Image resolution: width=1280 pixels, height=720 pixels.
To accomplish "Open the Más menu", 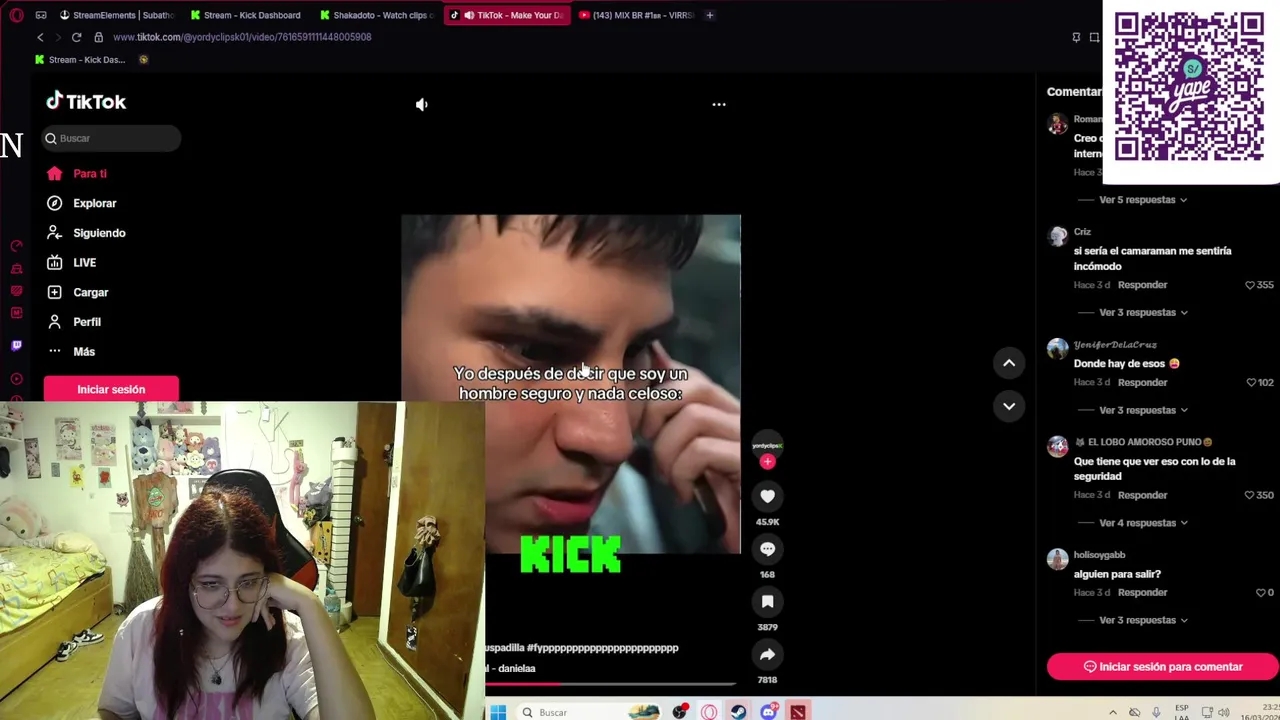I will tap(71, 352).
